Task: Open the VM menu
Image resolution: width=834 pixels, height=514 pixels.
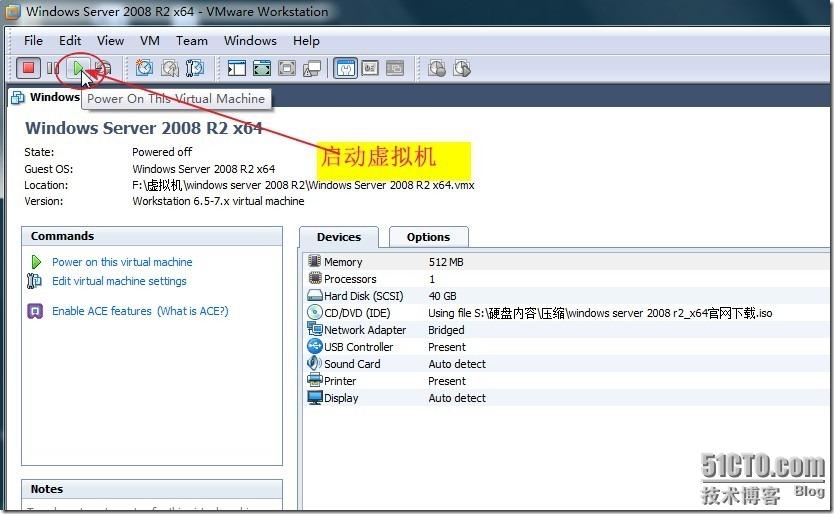Action: 150,40
